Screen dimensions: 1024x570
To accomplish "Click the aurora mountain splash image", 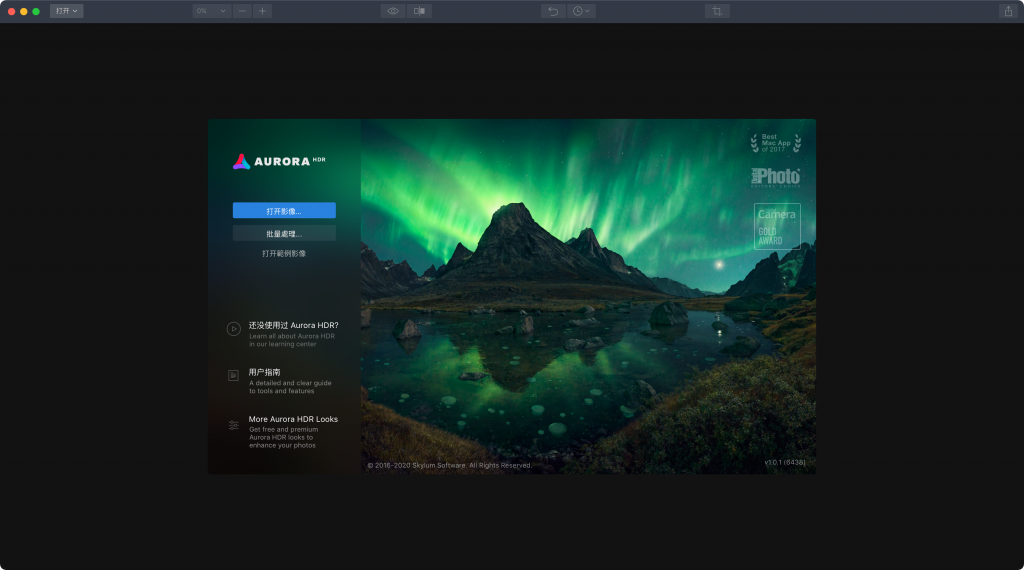I will point(588,296).
